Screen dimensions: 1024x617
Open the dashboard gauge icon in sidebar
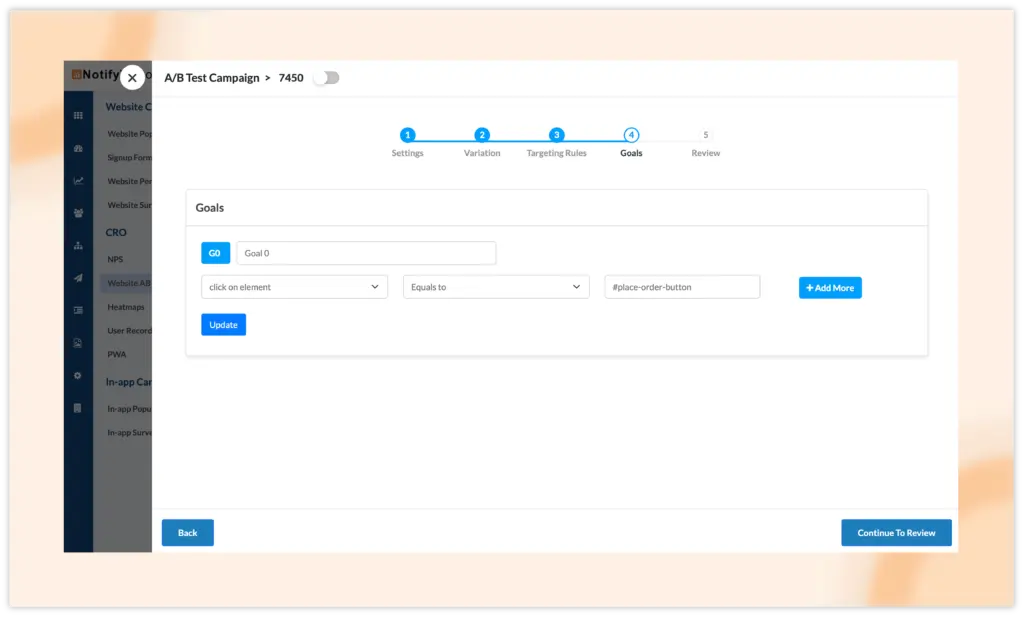[78, 149]
